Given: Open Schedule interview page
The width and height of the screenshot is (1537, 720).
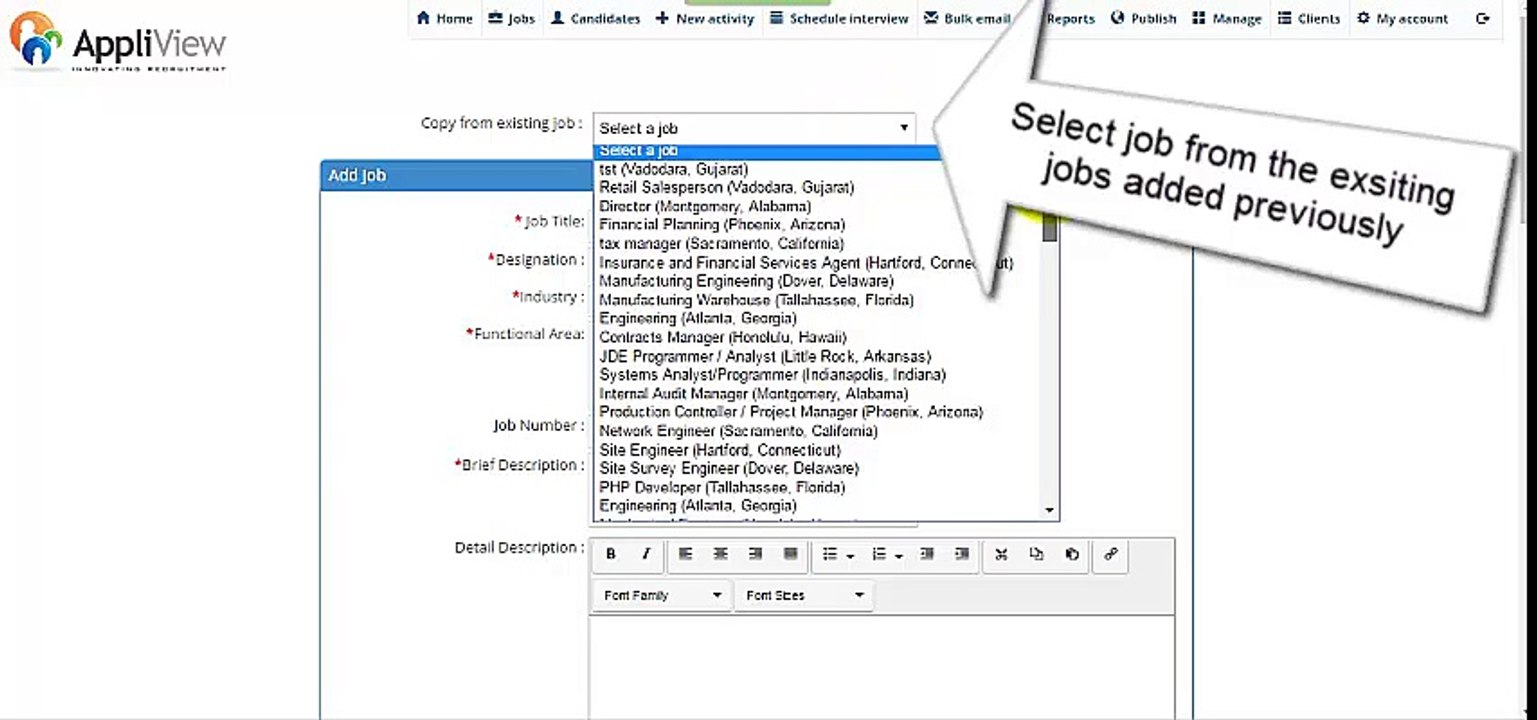Looking at the screenshot, I should [x=839, y=18].
